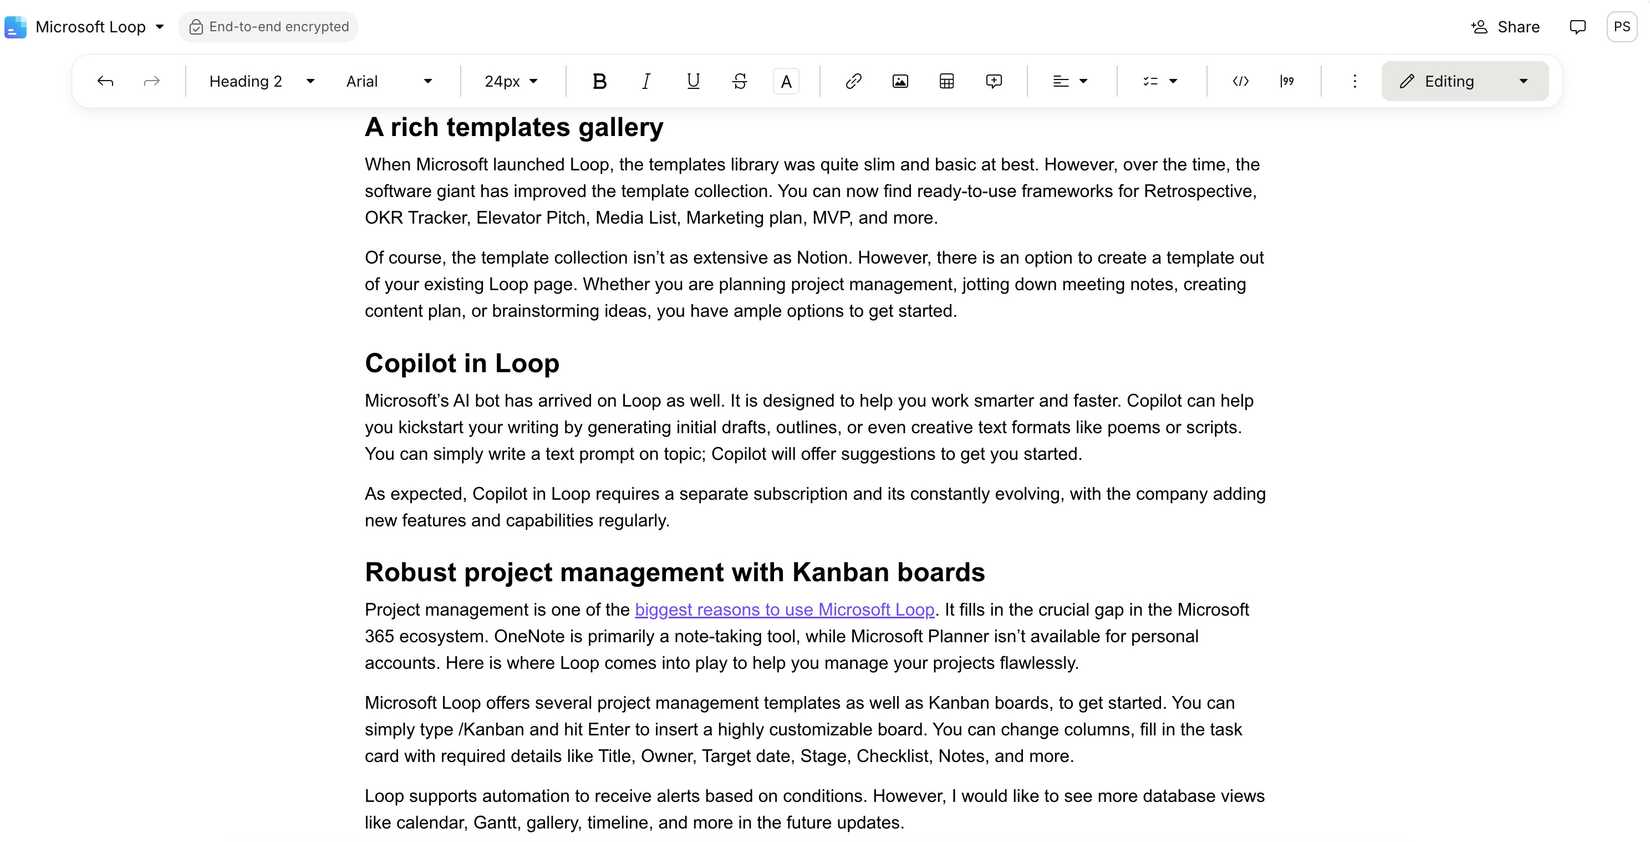Insert a table from the toolbar
Viewport: 1650px width, 842px height.
[947, 81]
